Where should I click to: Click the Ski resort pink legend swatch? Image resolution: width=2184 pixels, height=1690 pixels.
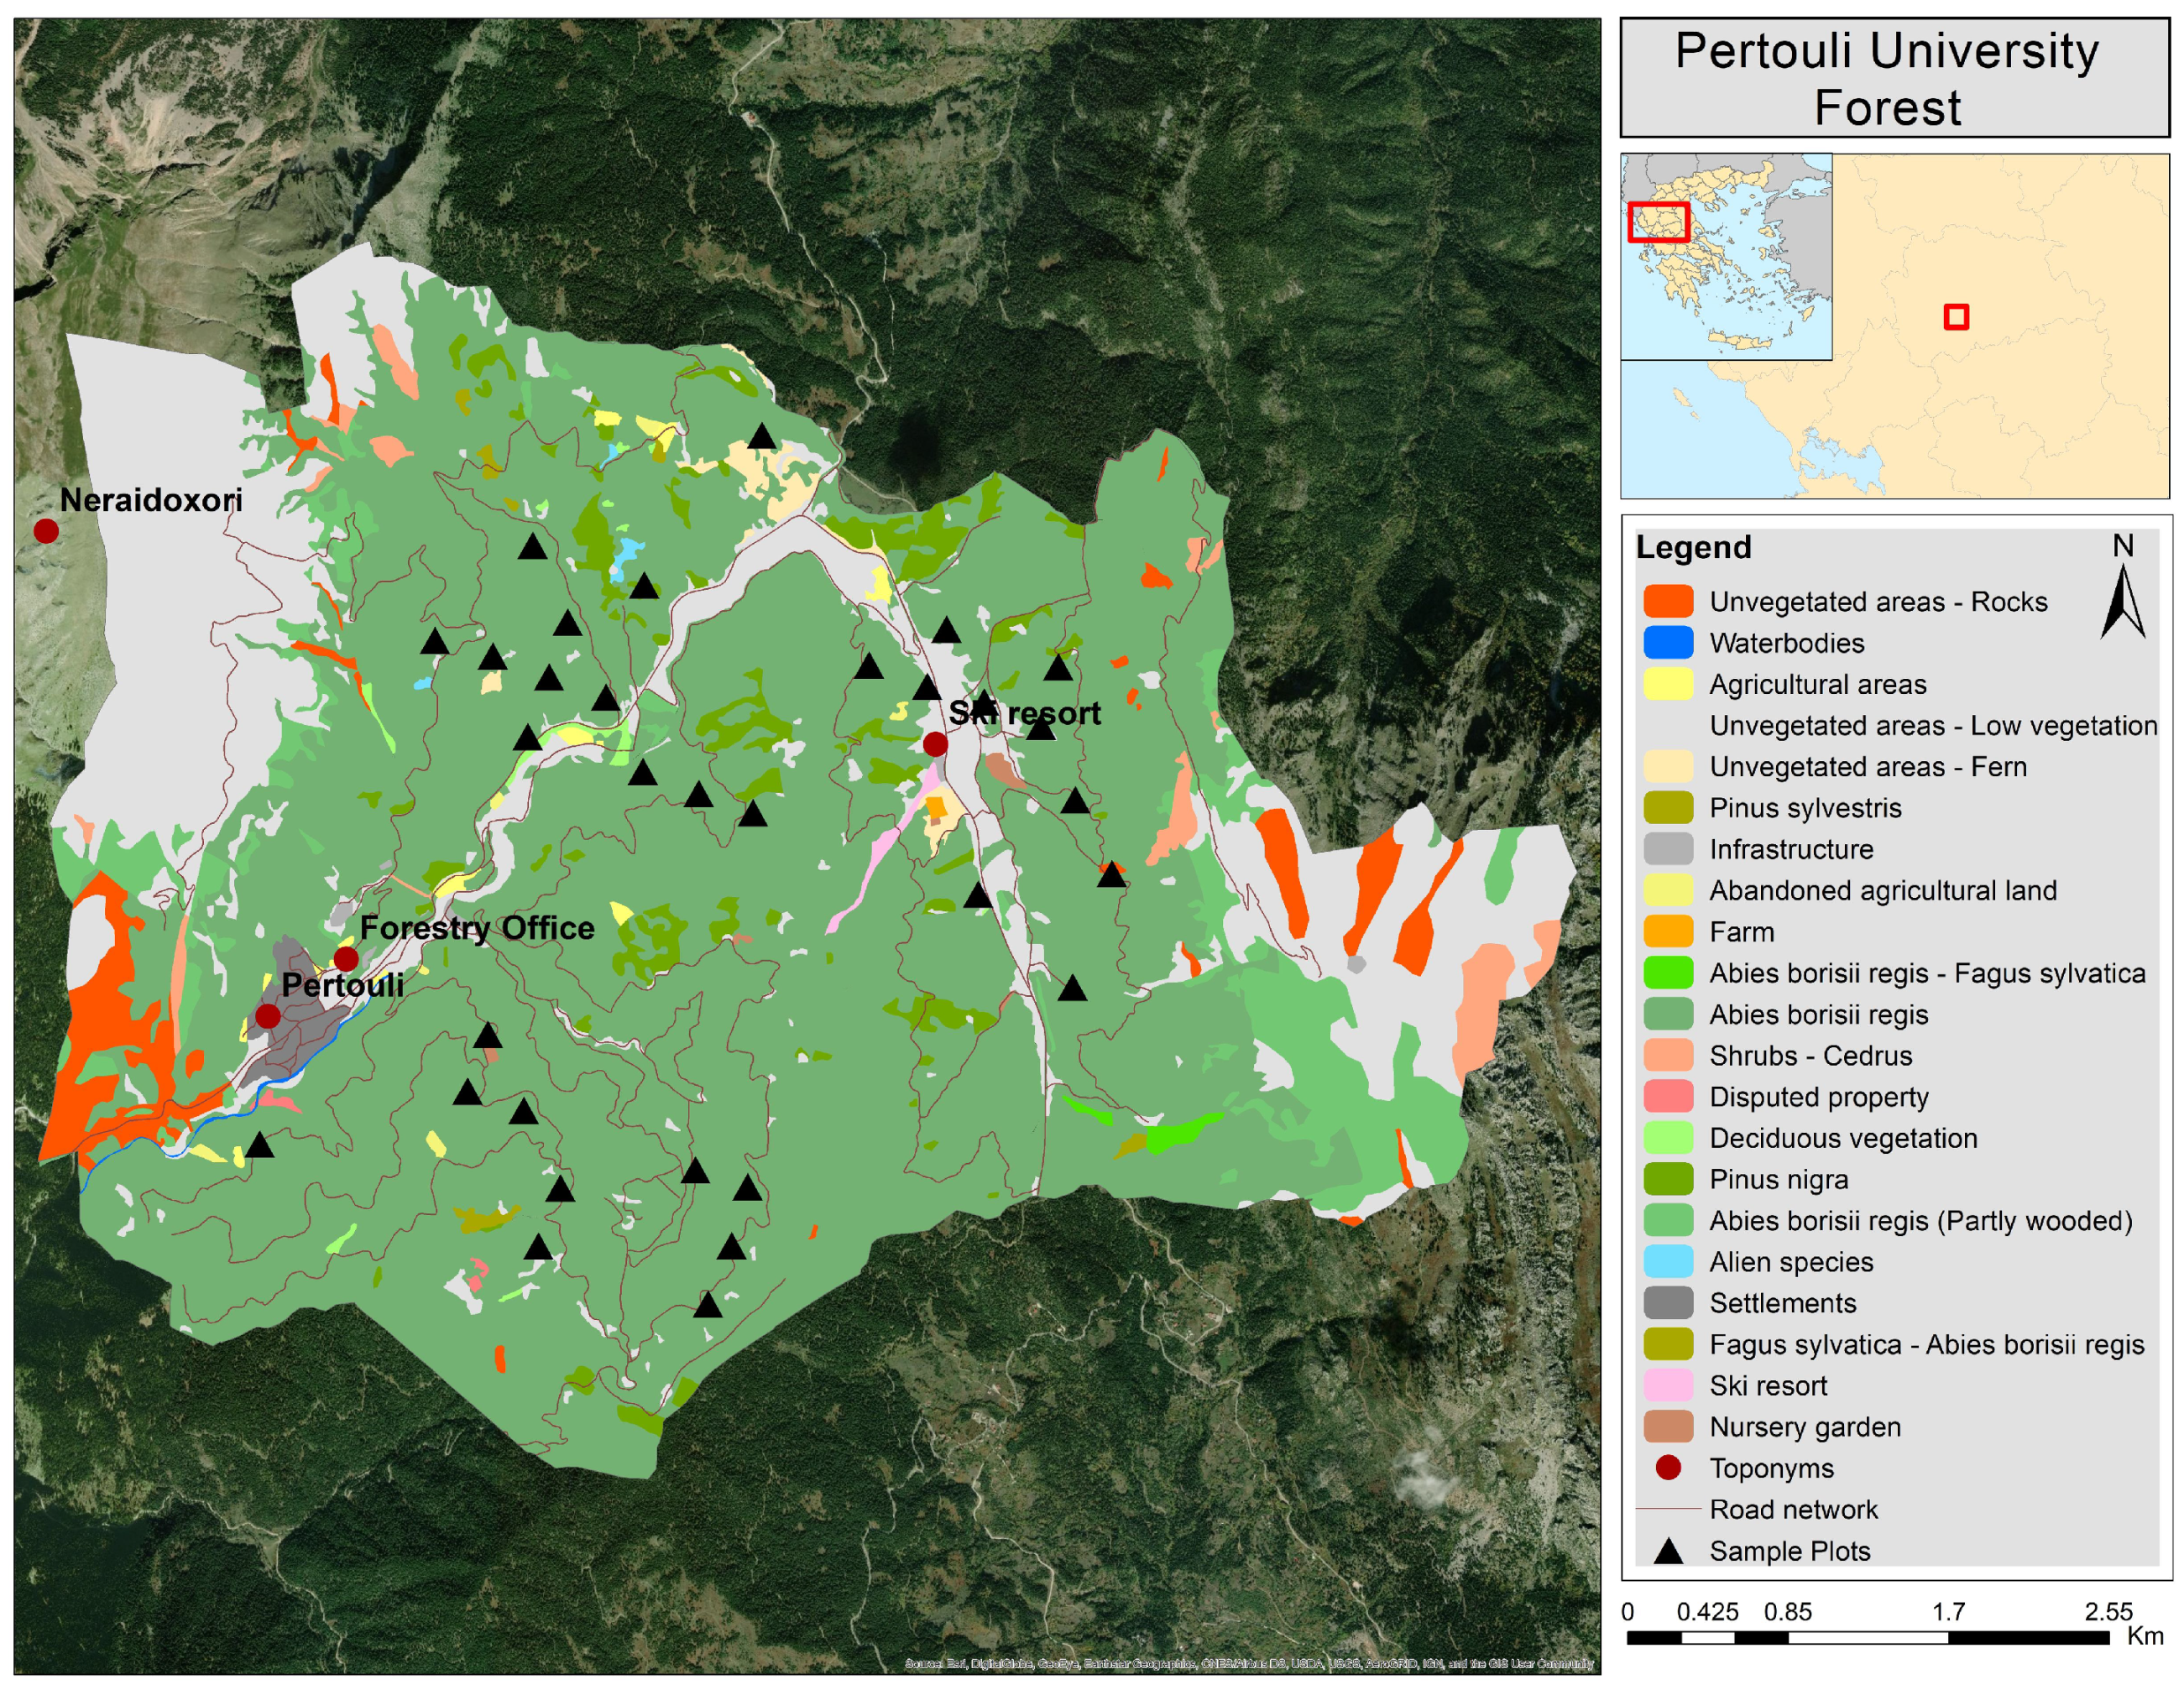tap(1668, 1386)
